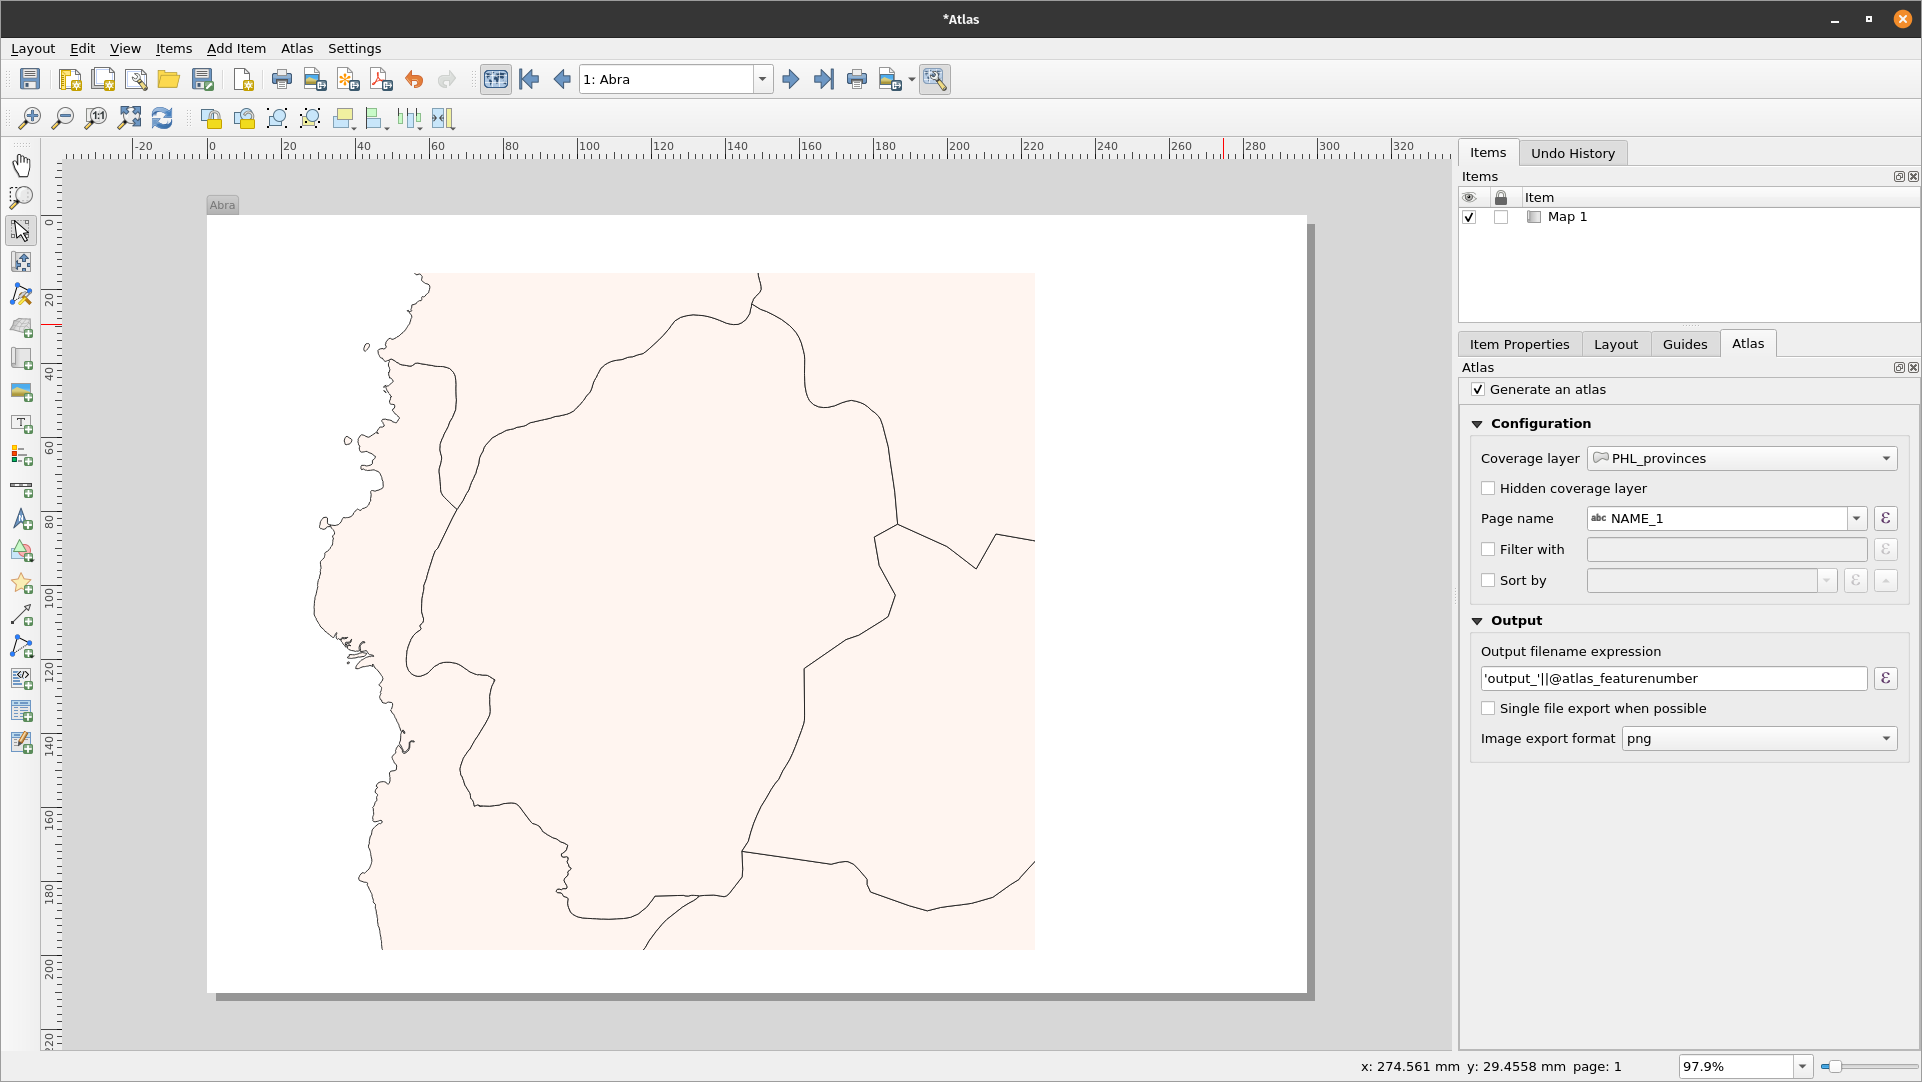Go to next atlas feature arrow
Viewport: 1922px width, 1082px height.
pos(791,80)
